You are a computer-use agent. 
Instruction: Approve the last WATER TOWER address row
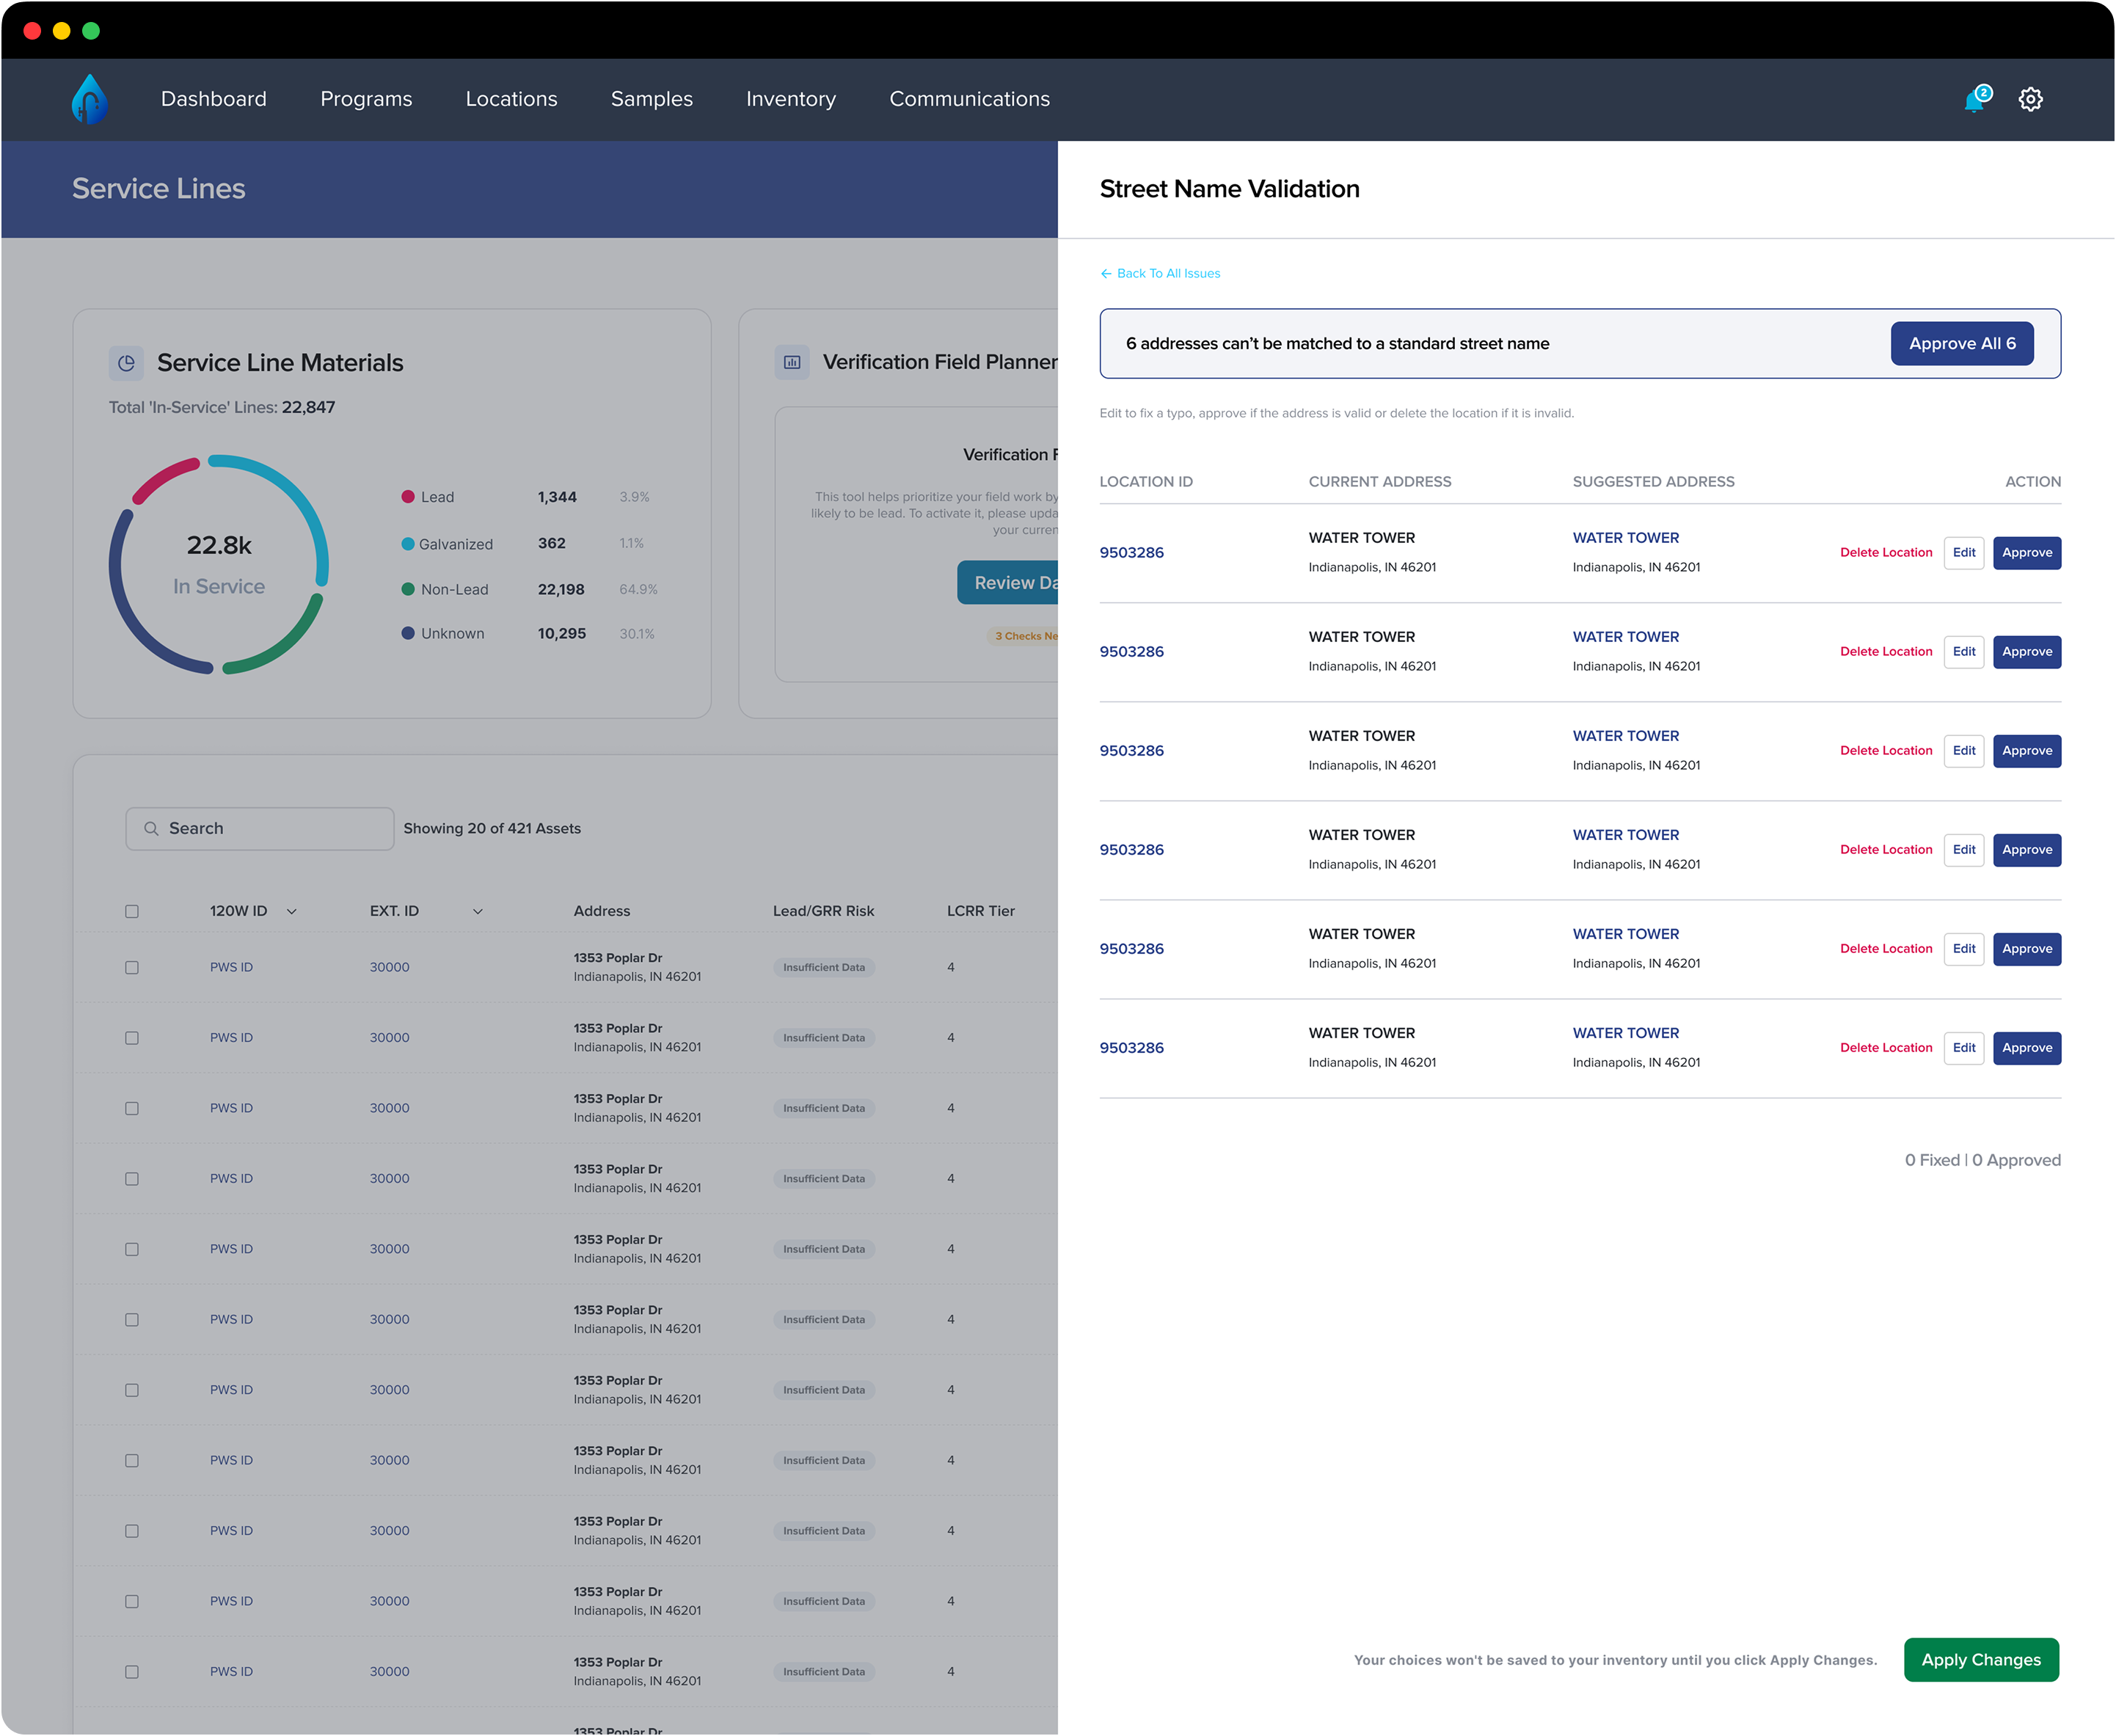(x=2027, y=1048)
